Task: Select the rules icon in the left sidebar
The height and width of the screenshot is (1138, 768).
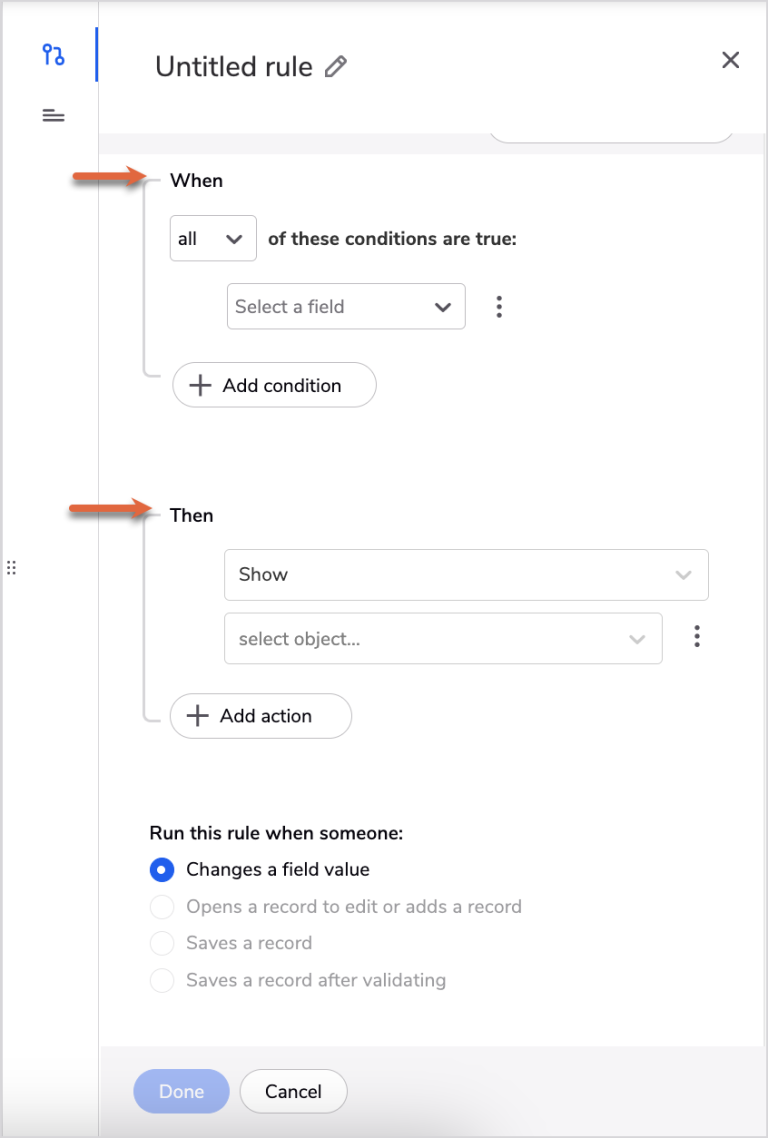Action: (52, 56)
